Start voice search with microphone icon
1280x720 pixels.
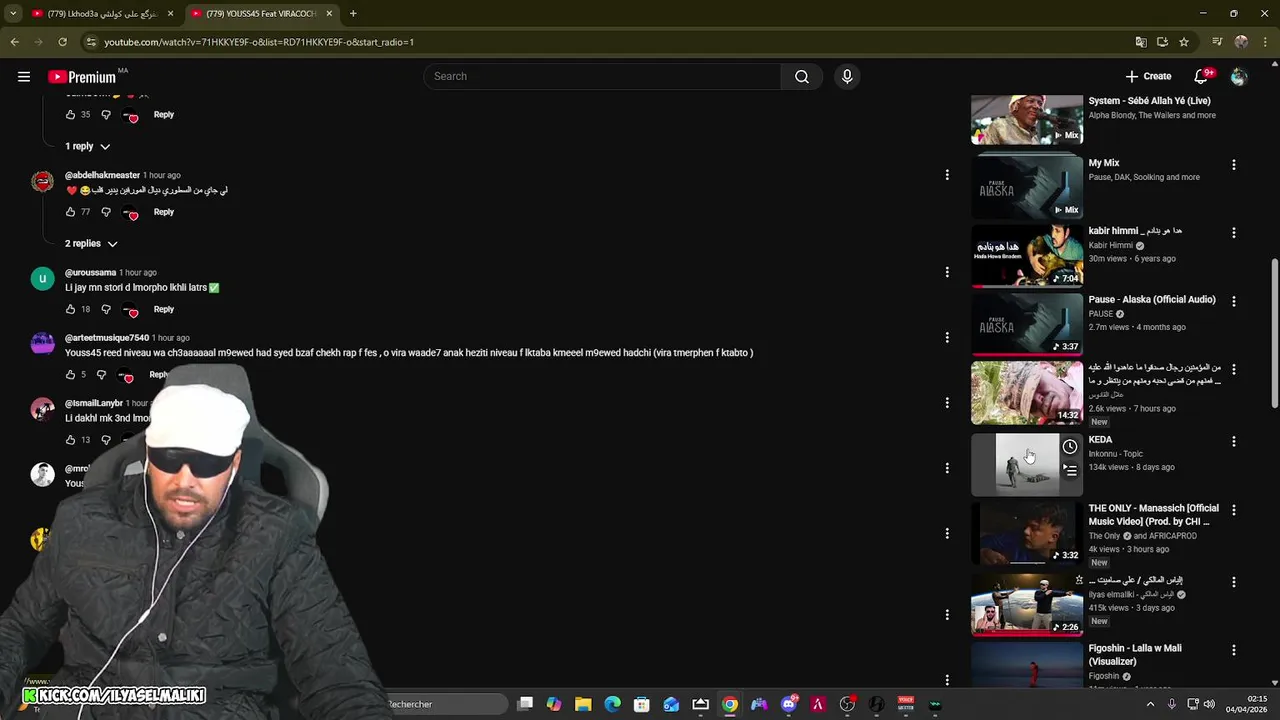click(847, 76)
